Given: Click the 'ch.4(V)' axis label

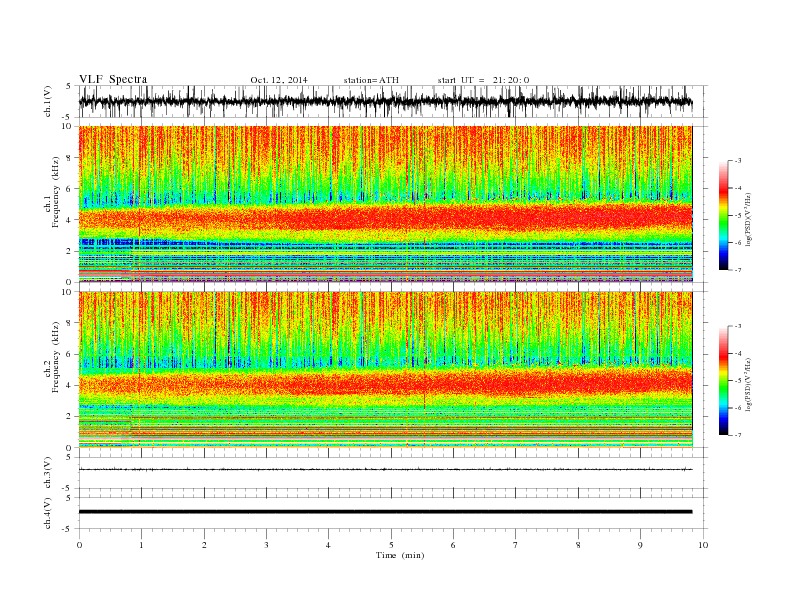Looking at the screenshot, I should click(48, 513).
